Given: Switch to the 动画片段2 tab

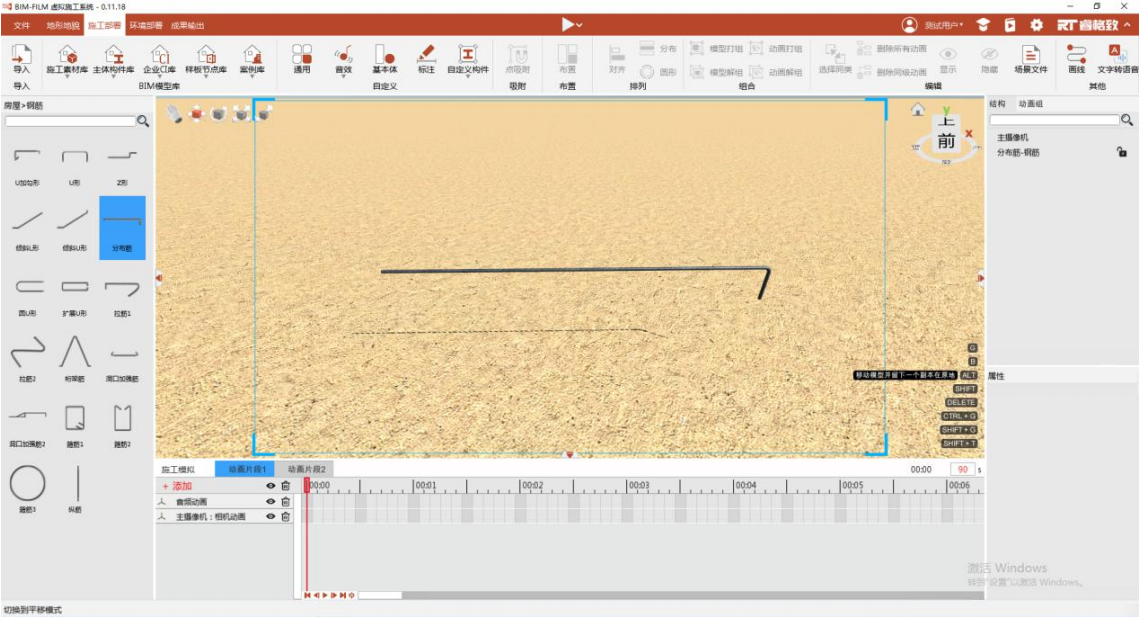Looking at the screenshot, I should 306,469.
